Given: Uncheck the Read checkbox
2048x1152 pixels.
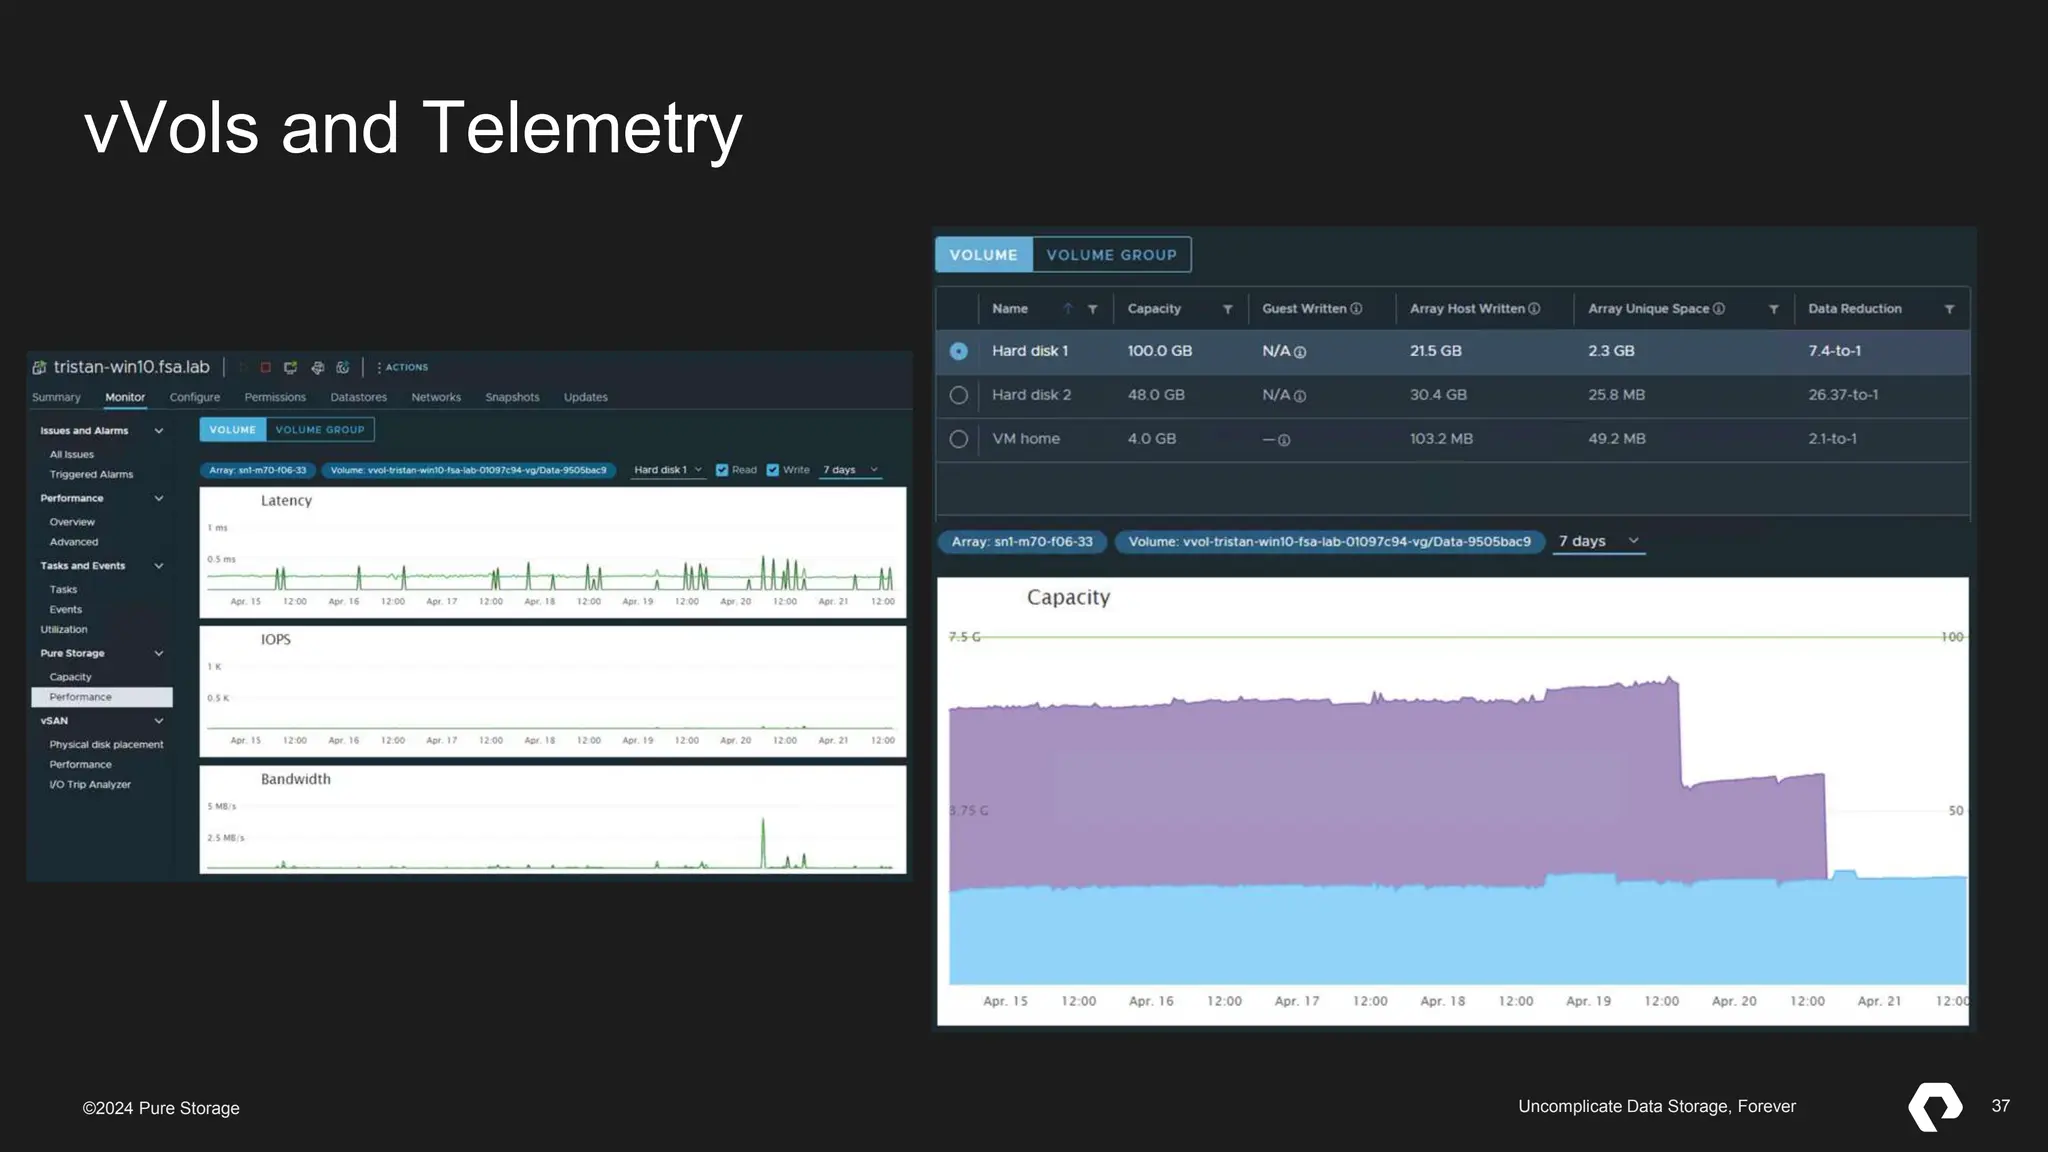Looking at the screenshot, I should (x=722, y=470).
